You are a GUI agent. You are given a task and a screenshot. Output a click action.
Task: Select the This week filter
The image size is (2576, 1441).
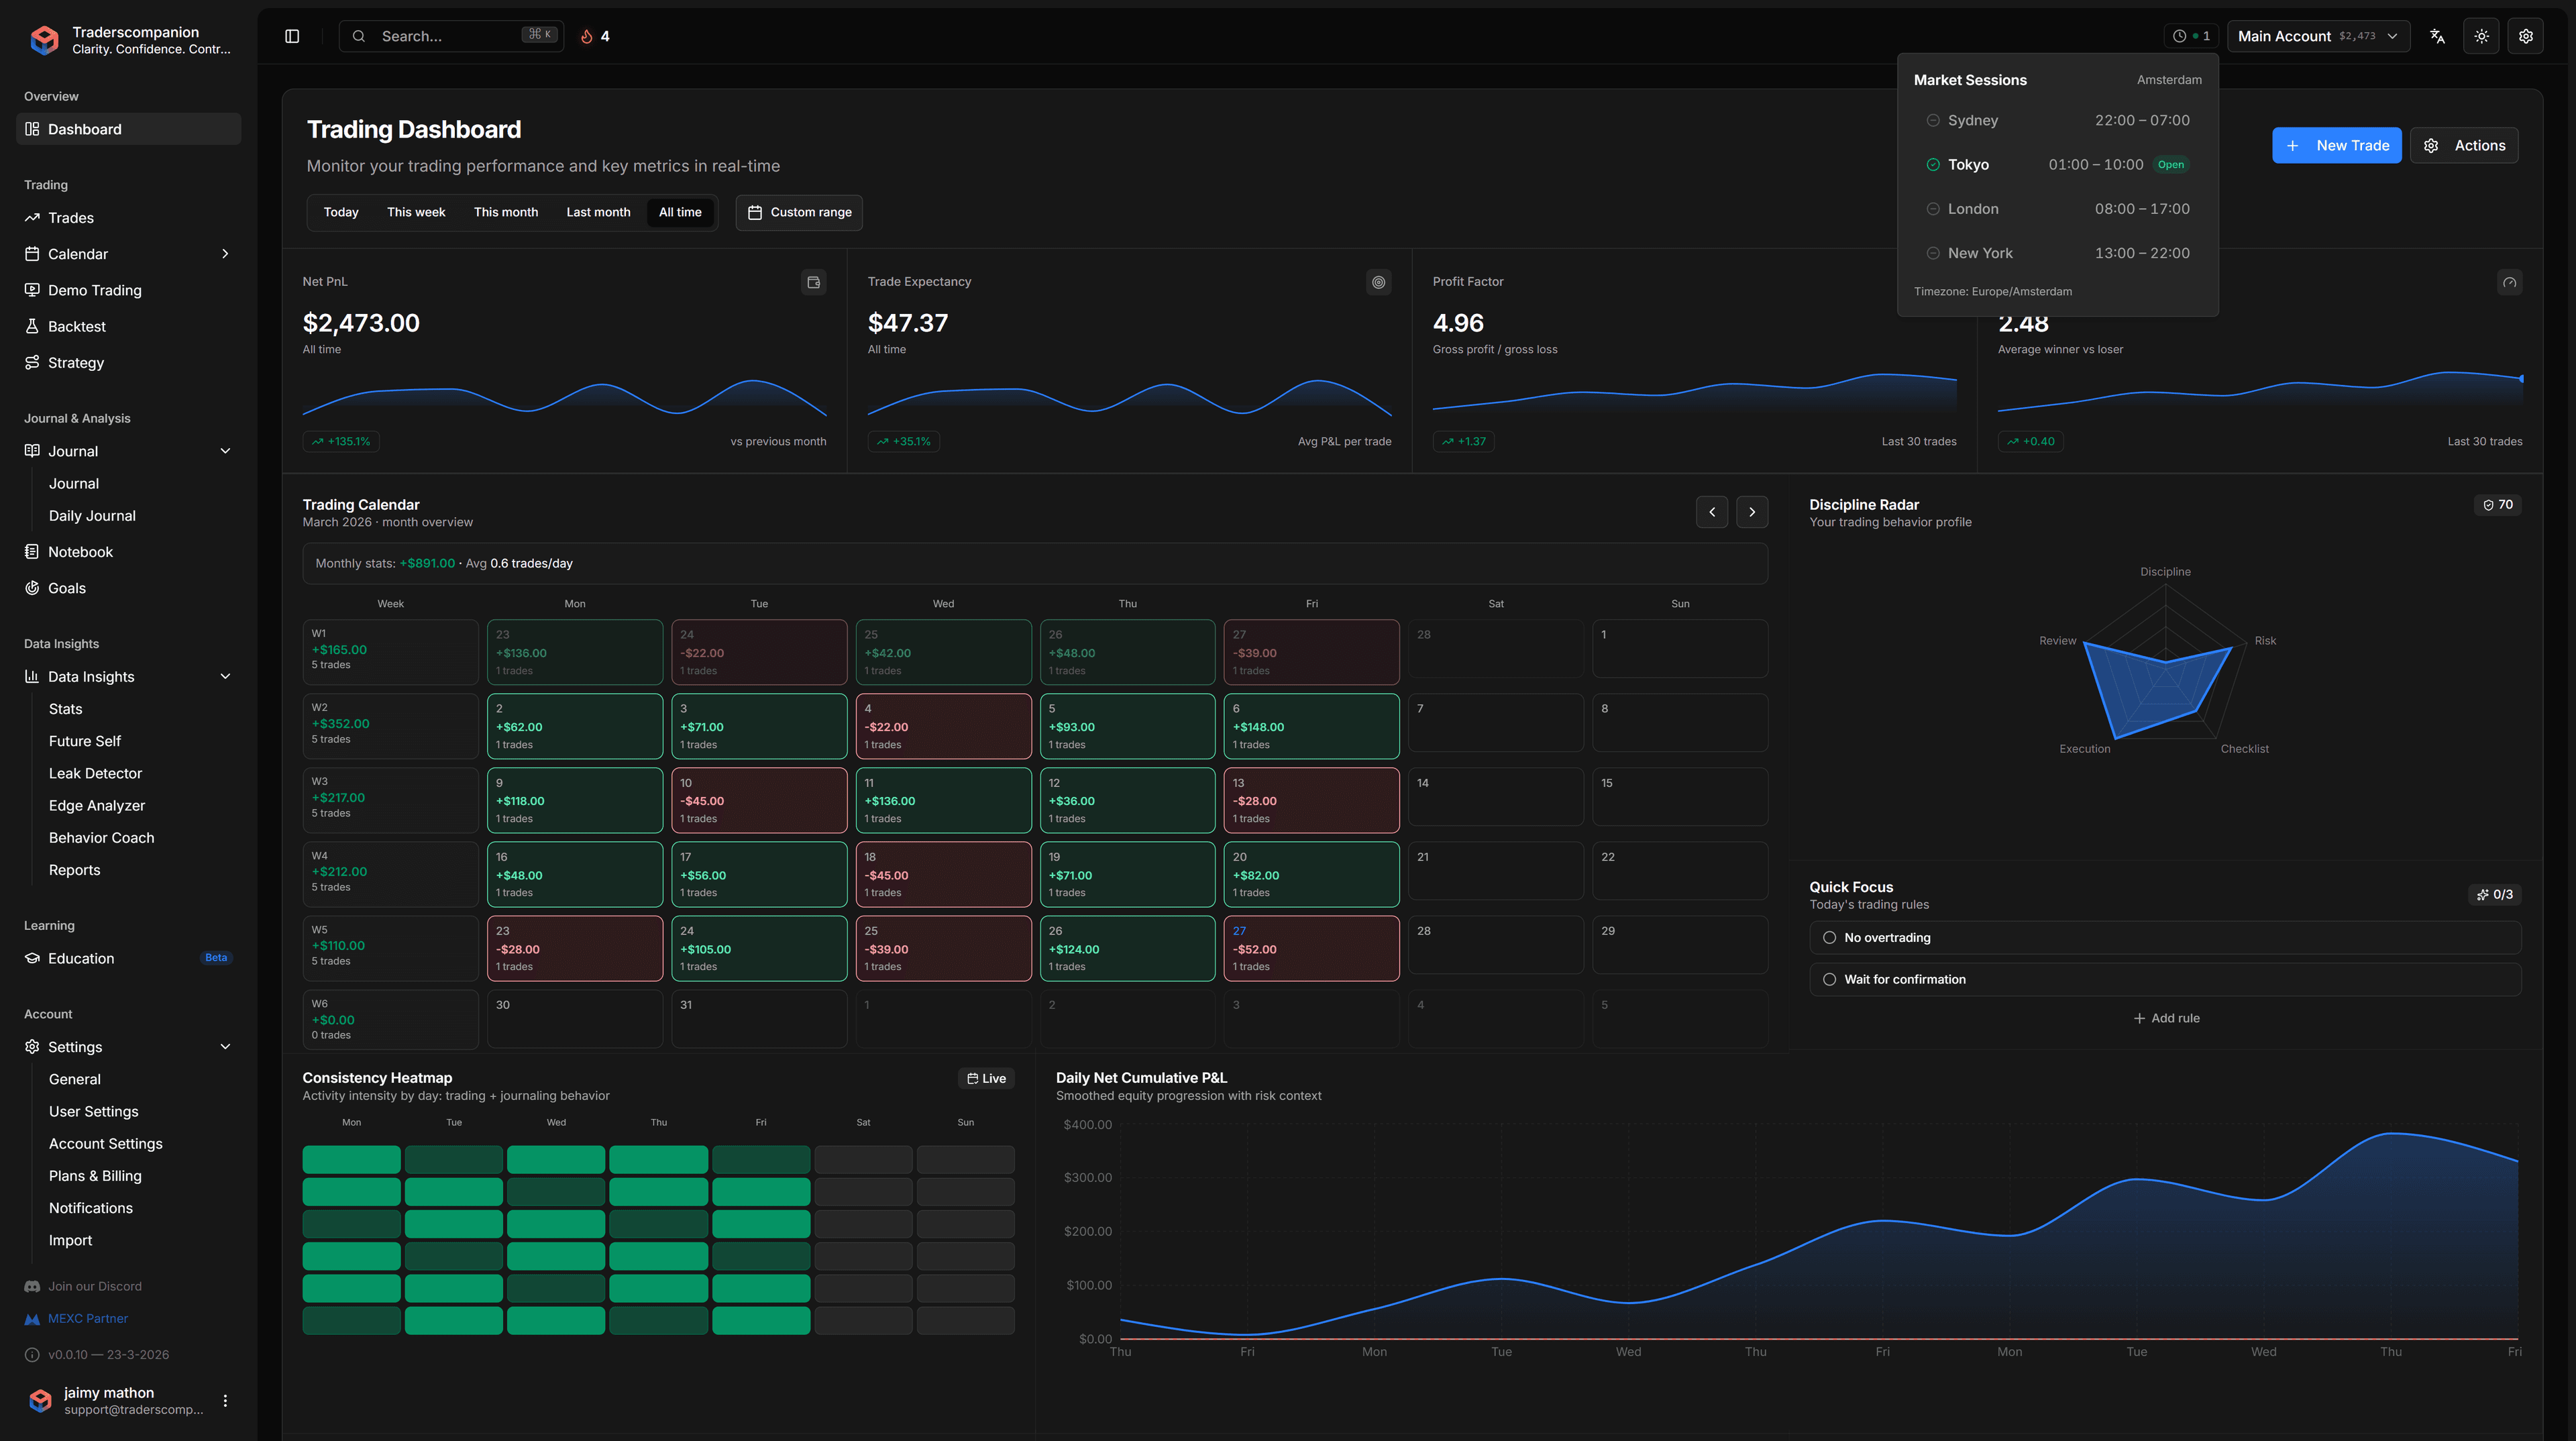click(x=416, y=212)
